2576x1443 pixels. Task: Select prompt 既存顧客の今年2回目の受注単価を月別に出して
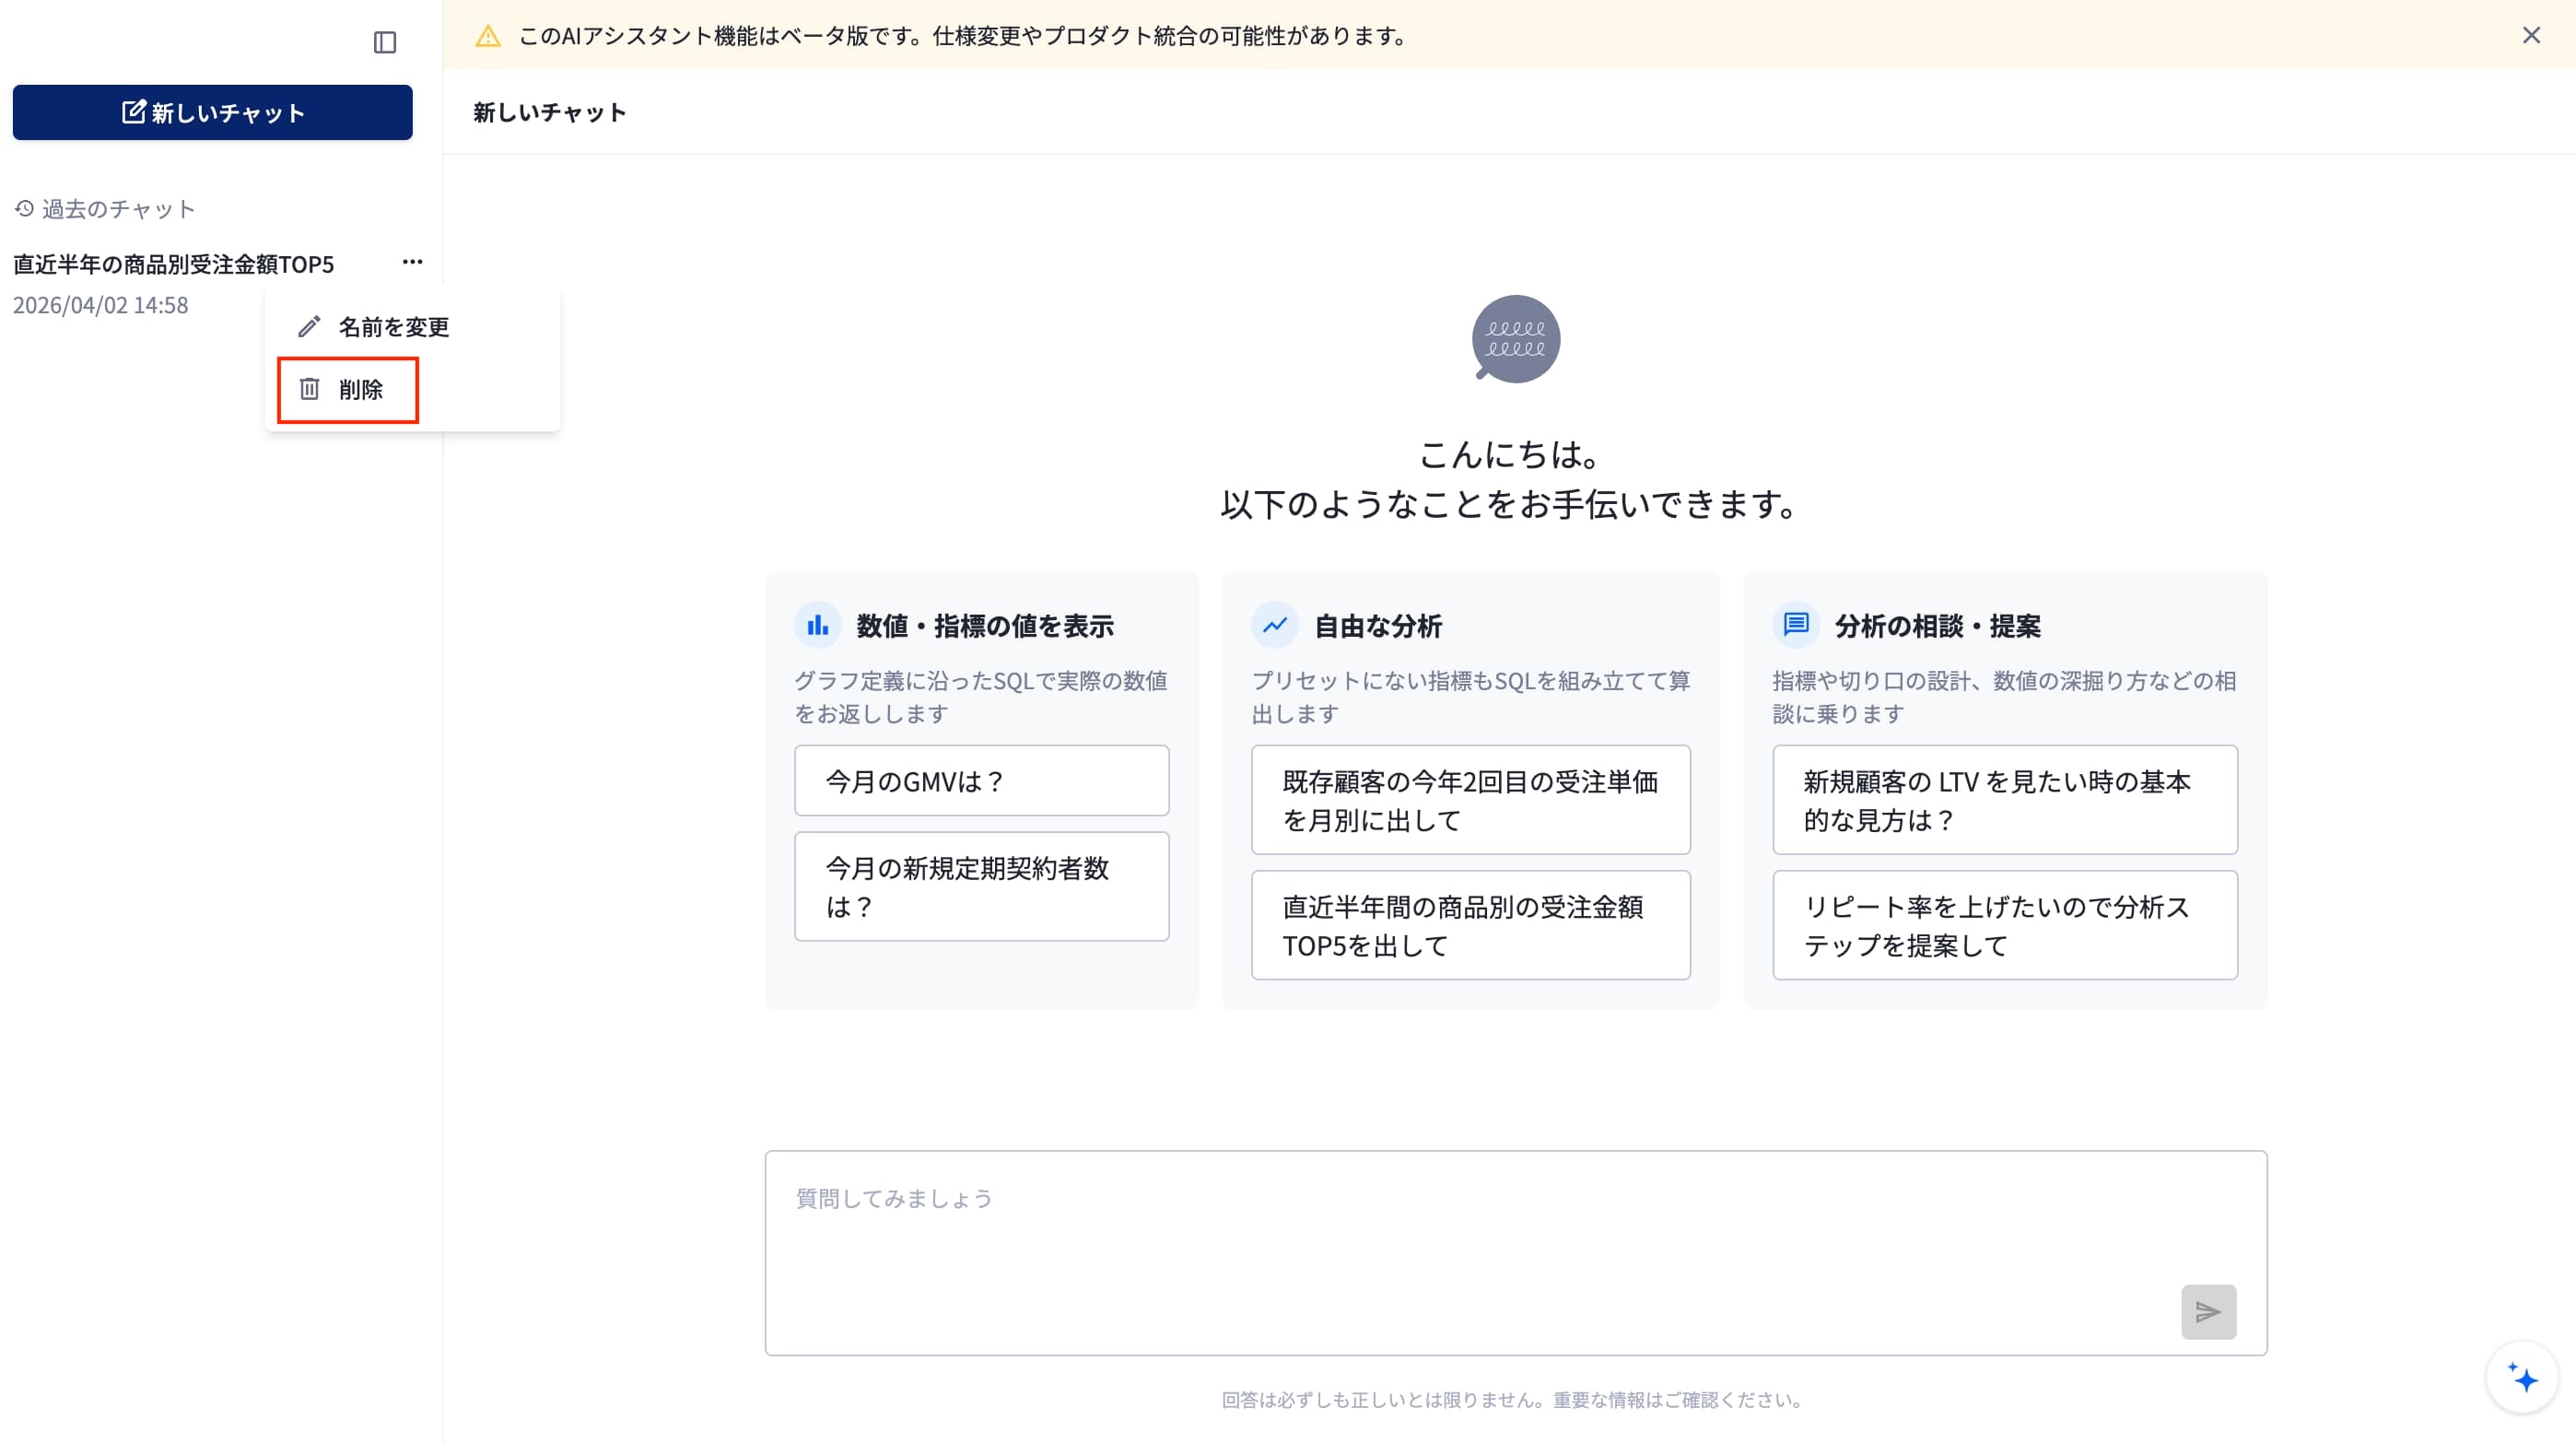click(1470, 799)
